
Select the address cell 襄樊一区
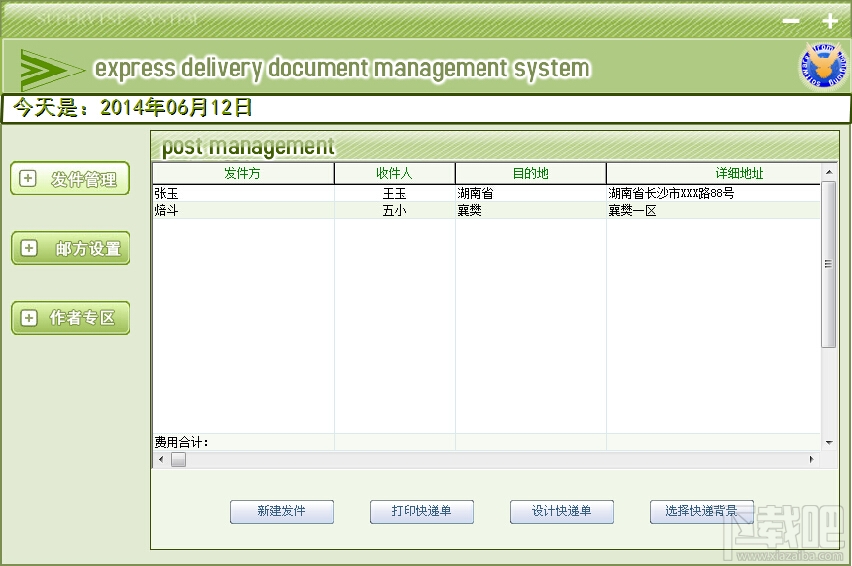click(x=713, y=210)
